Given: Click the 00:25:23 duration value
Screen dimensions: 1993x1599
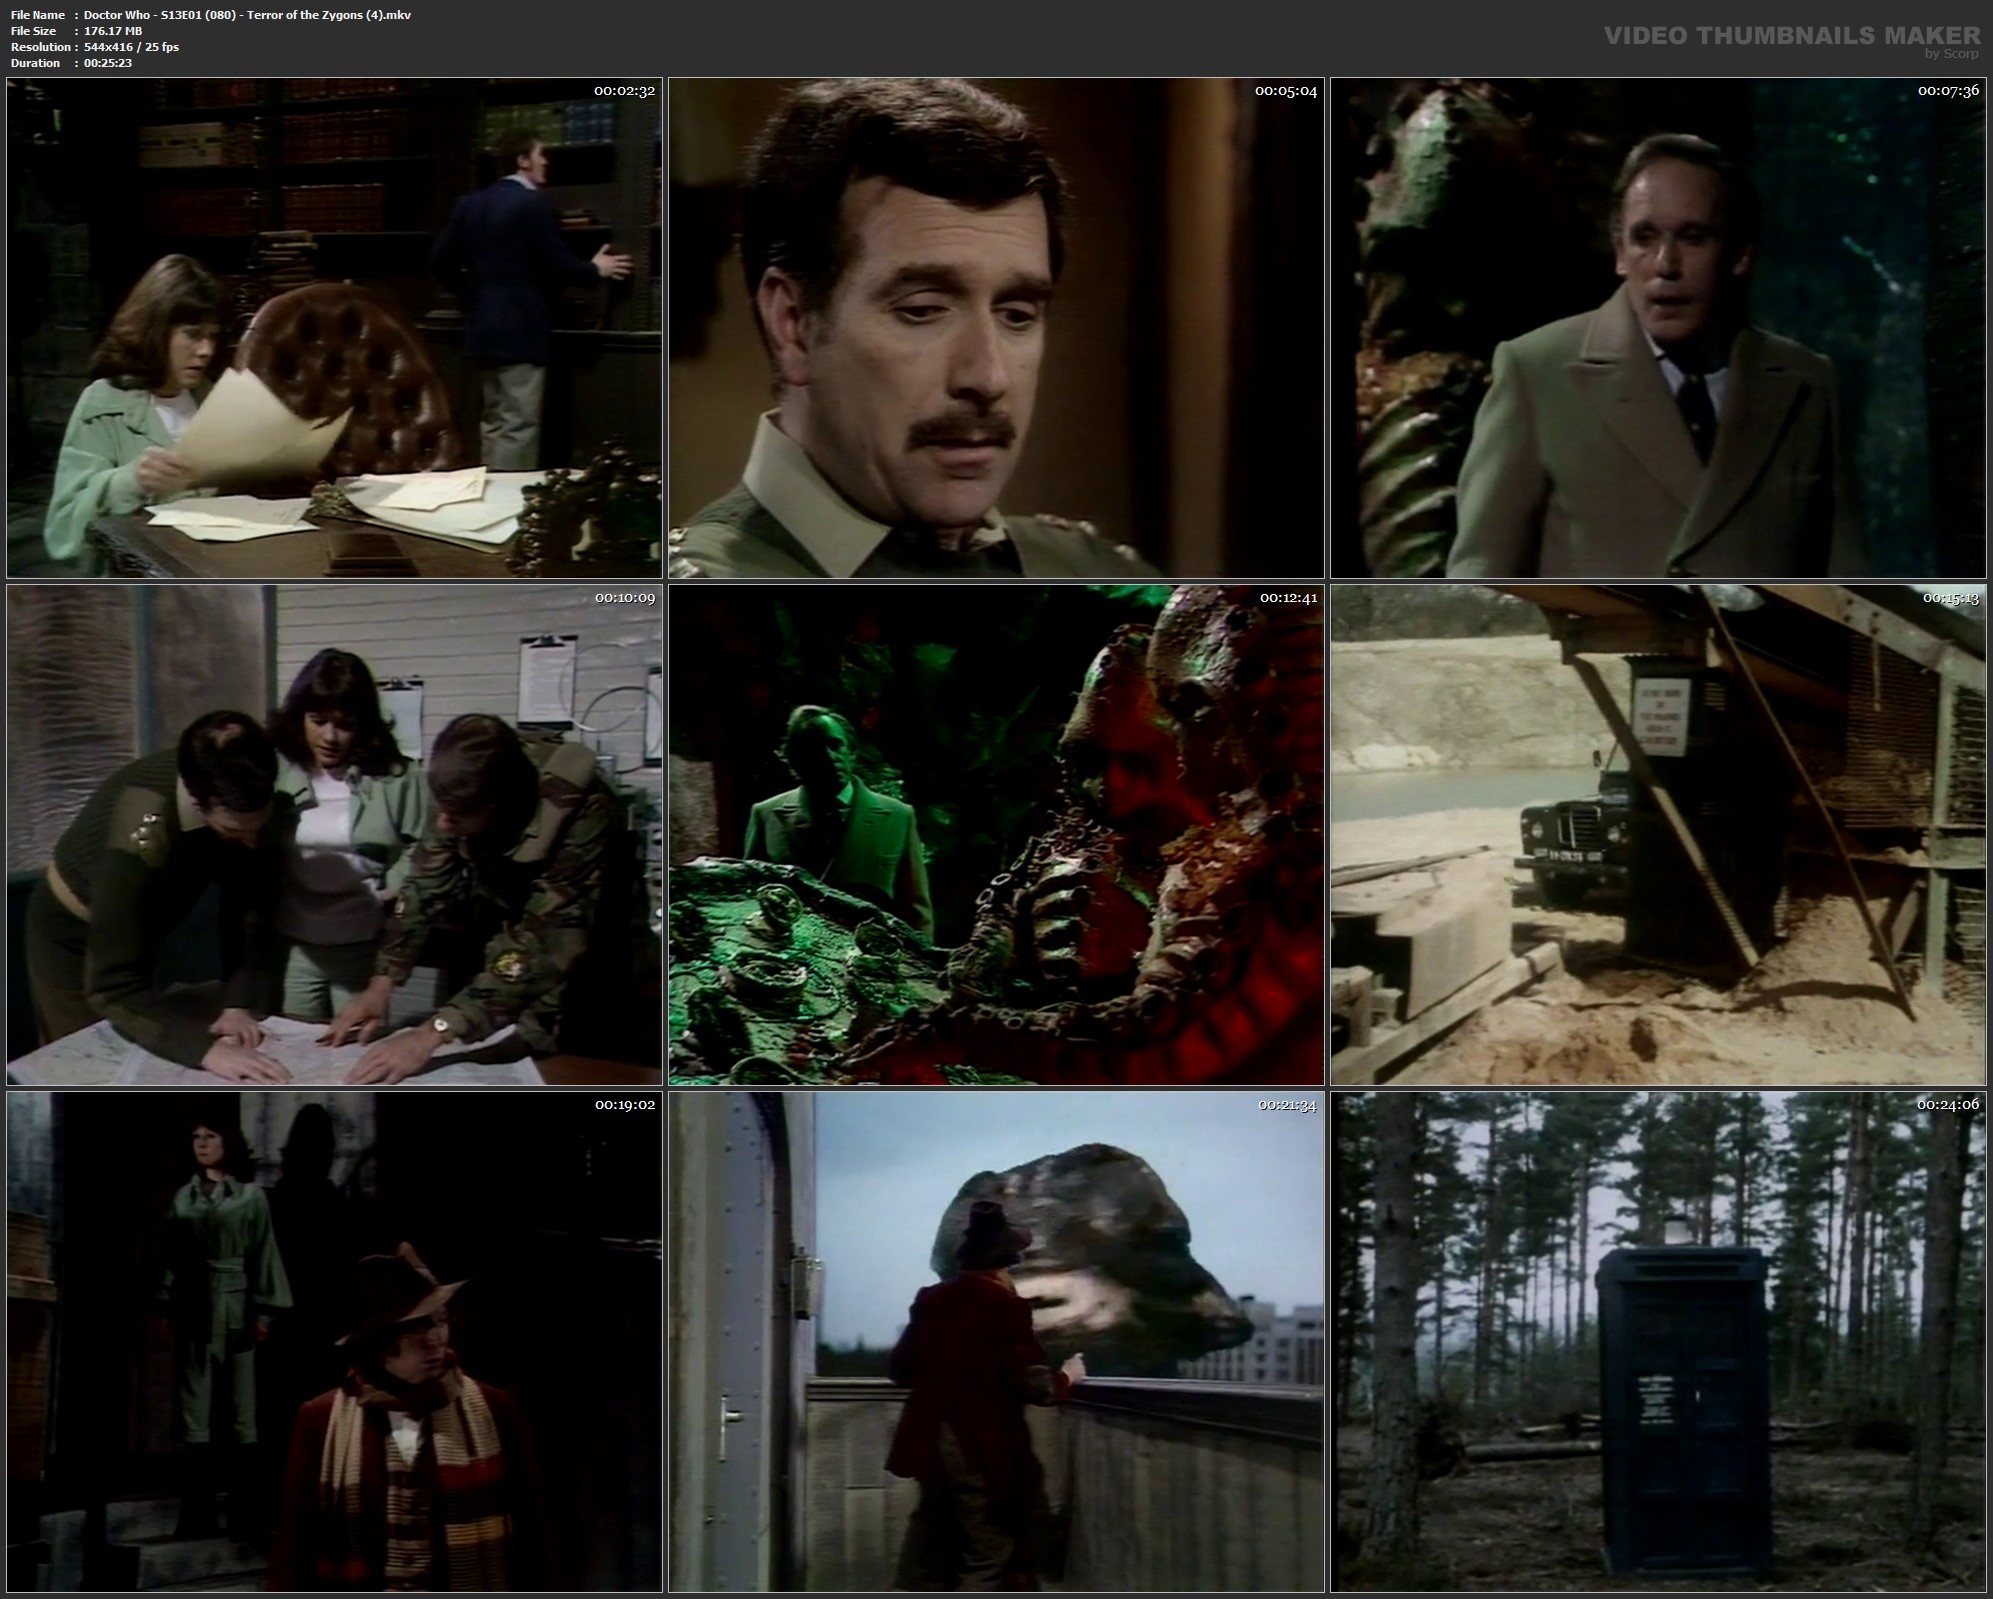Looking at the screenshot, I should (x=108, y=63).
